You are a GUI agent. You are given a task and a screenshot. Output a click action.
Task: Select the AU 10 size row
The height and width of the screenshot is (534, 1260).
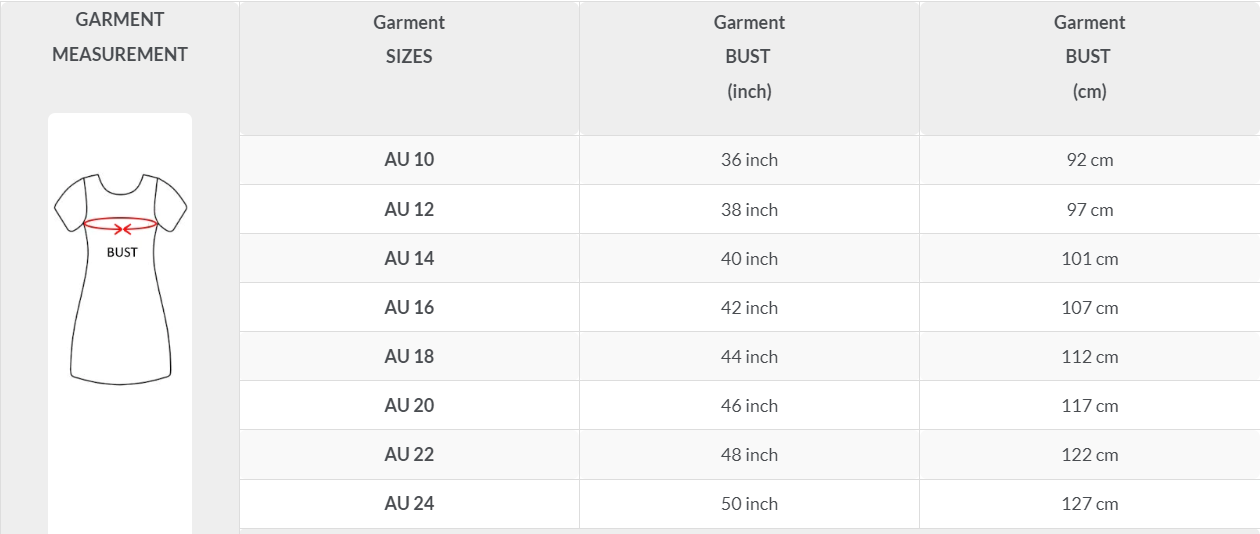coord(409,160)
